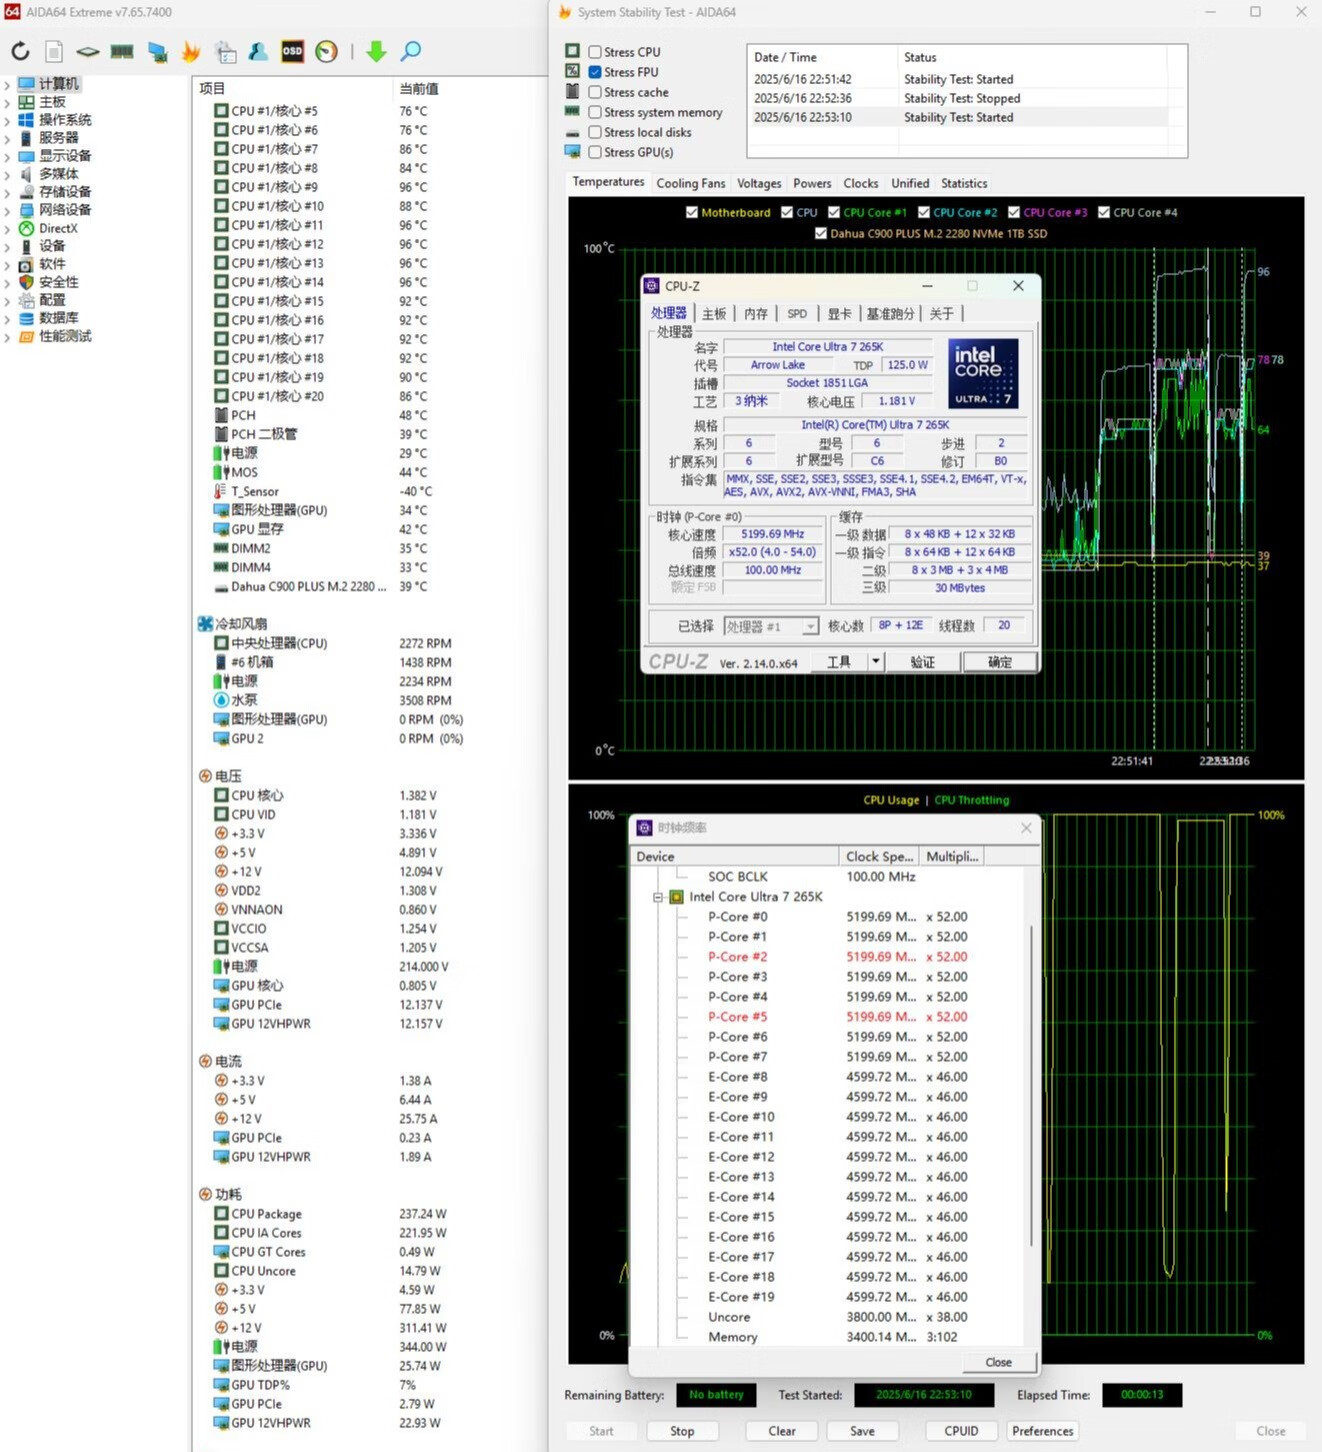Viewport: 1322px width, 1452px height.
Task: Click the Stress CPU green chip icon
Action: [572, 51]
